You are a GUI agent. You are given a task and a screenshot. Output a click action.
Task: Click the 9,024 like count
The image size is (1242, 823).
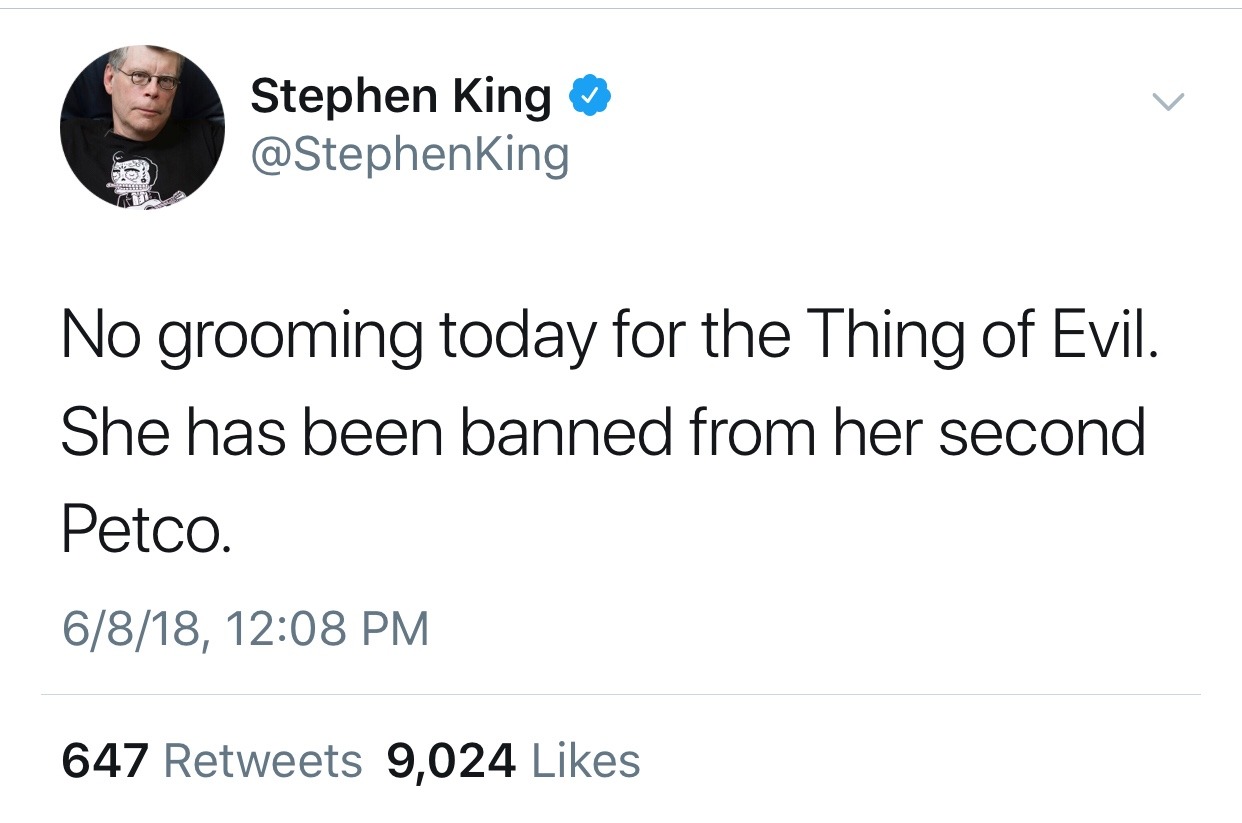click(451, 761)
